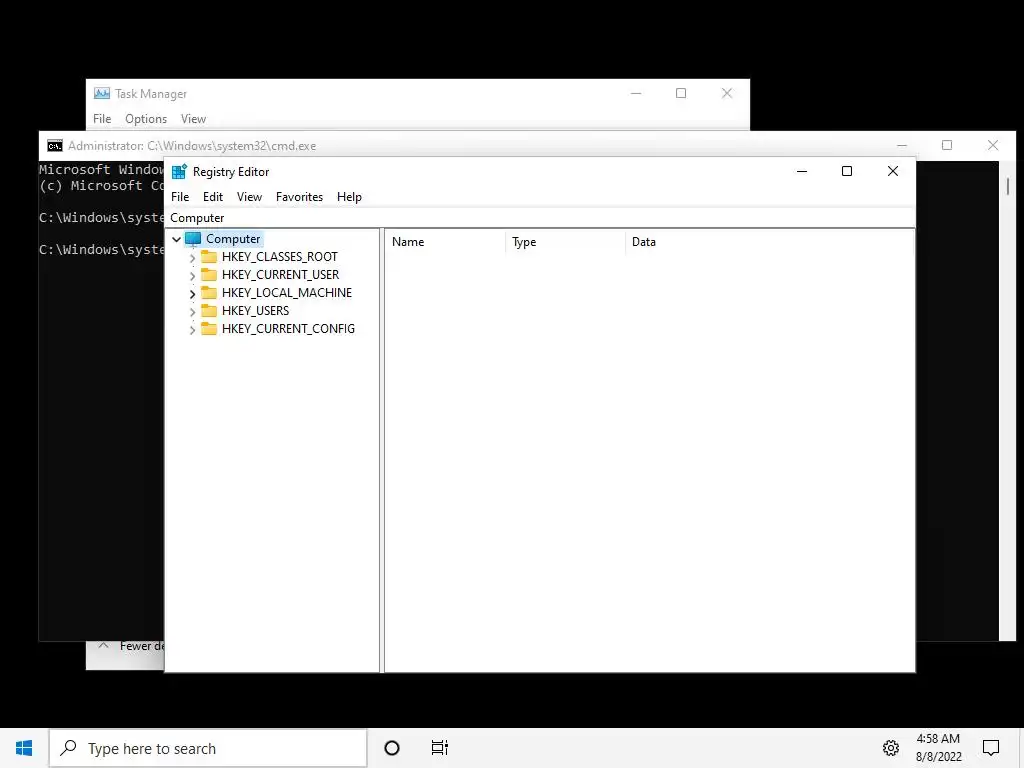This screenshot has height=768, width=1024.
Task: Click the HKEY_LOCAL_MACHINE folder icon
Action: point(209,292)
